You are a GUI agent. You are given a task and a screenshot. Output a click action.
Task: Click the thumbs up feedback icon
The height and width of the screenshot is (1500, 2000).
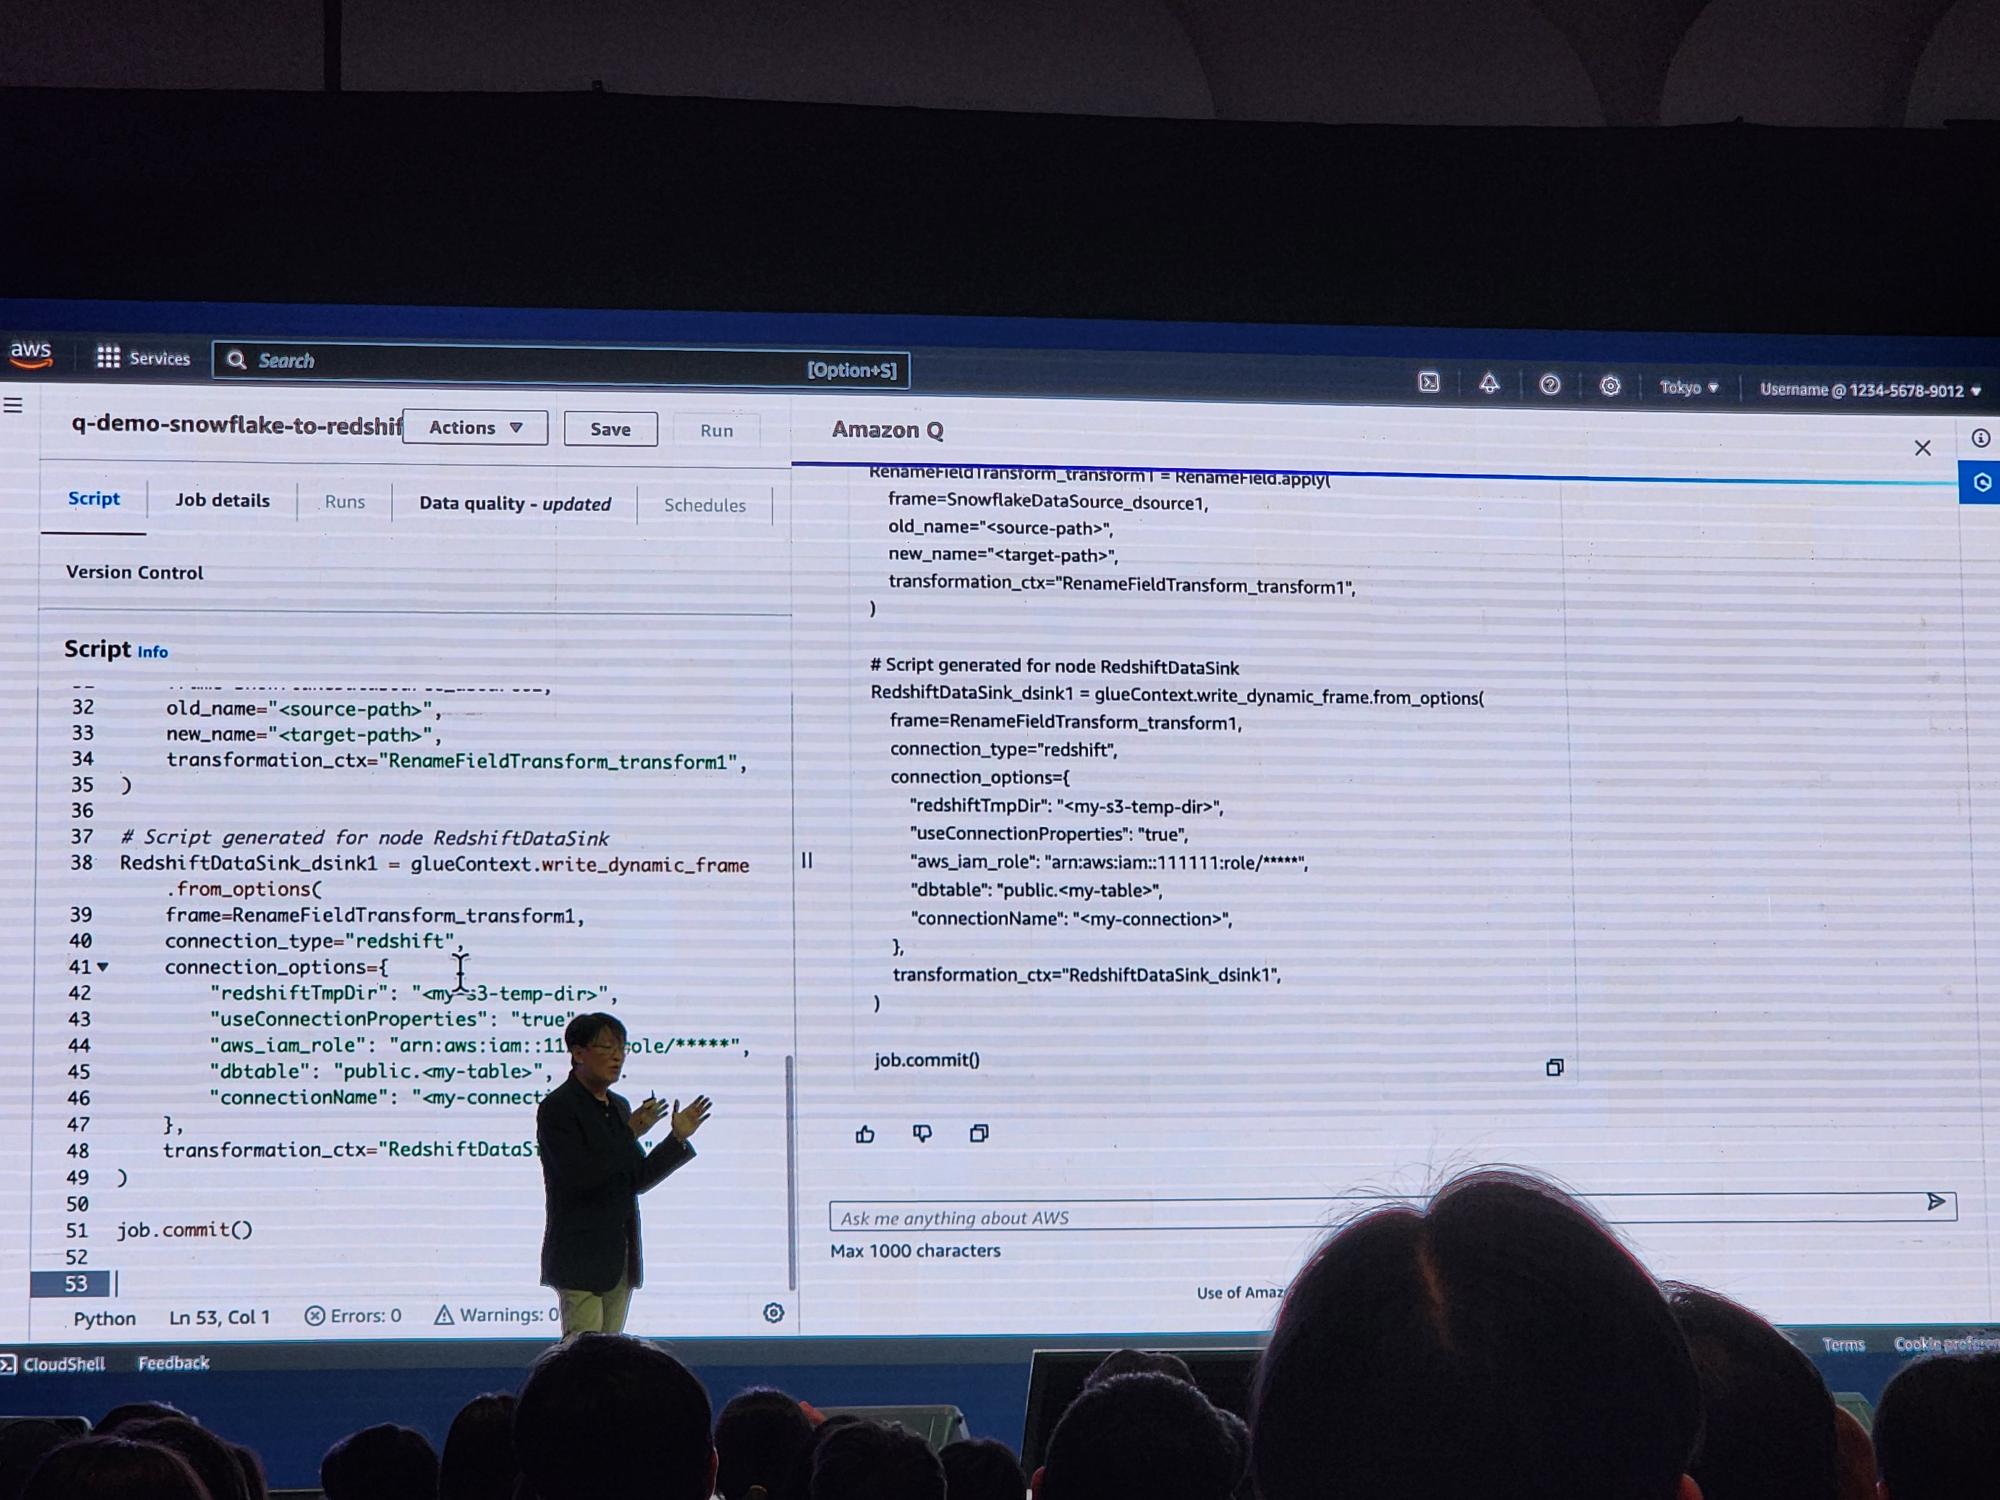click(865, 1133)
